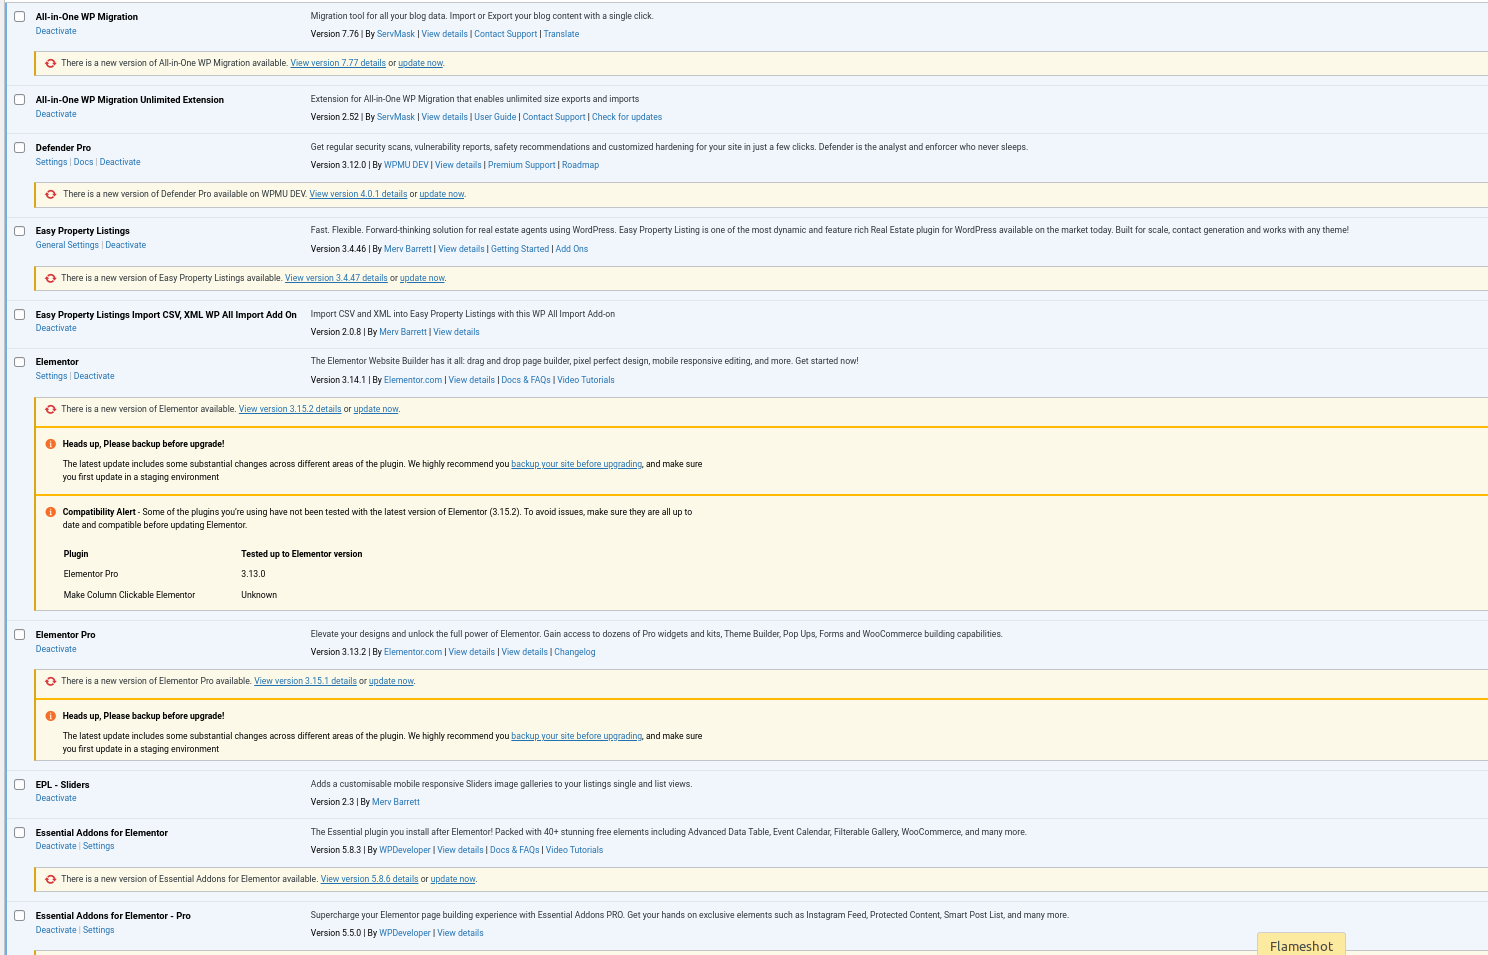Click warning icon in Elementor Pro backup notice
1488x955 pixels.
pos(50,716)
